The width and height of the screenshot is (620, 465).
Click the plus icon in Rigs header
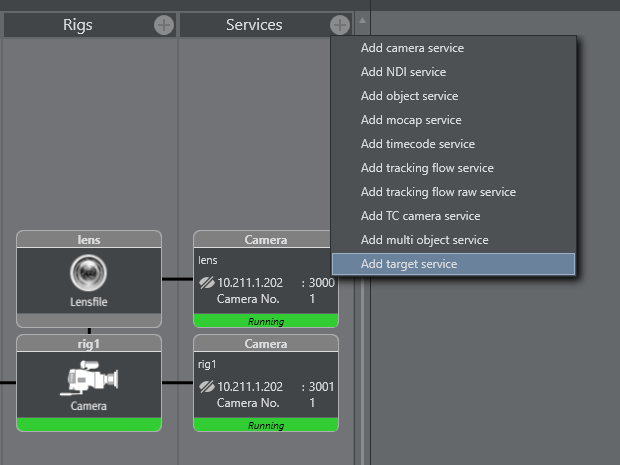[164, 25]
